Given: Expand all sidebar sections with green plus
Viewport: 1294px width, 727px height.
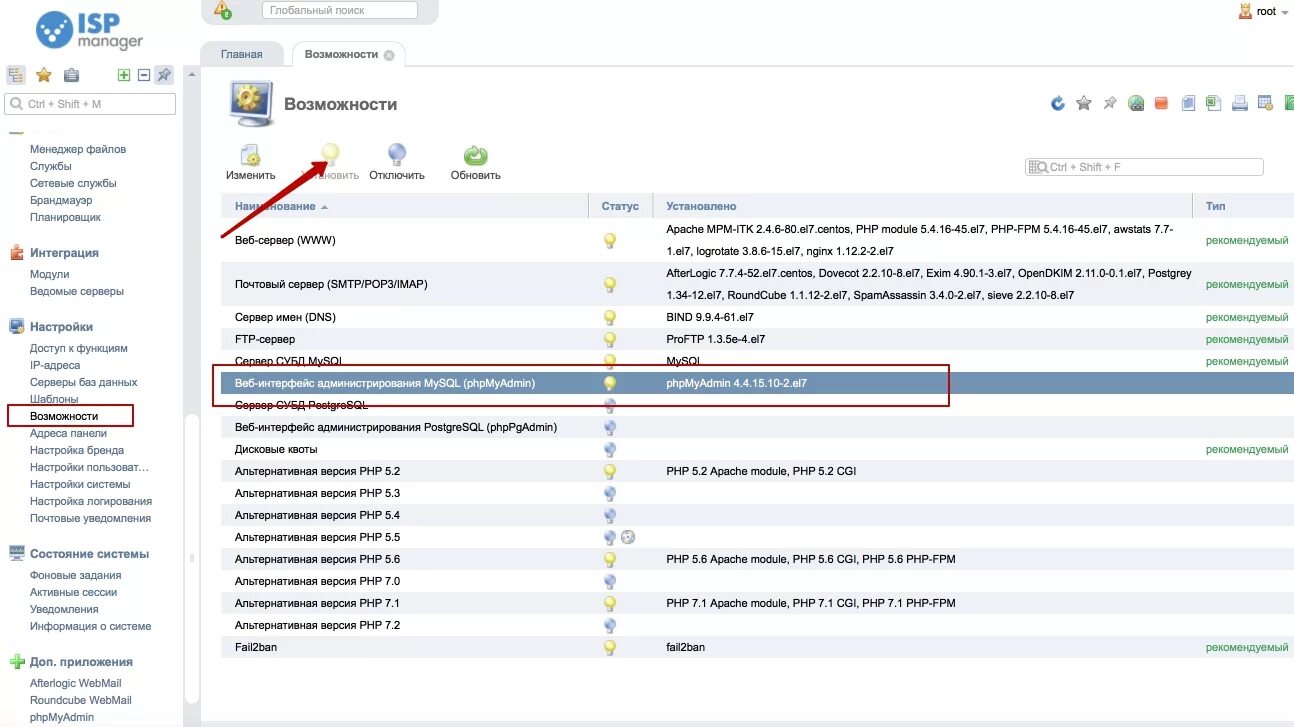Looking at the screenshot, I should [124, 75].
